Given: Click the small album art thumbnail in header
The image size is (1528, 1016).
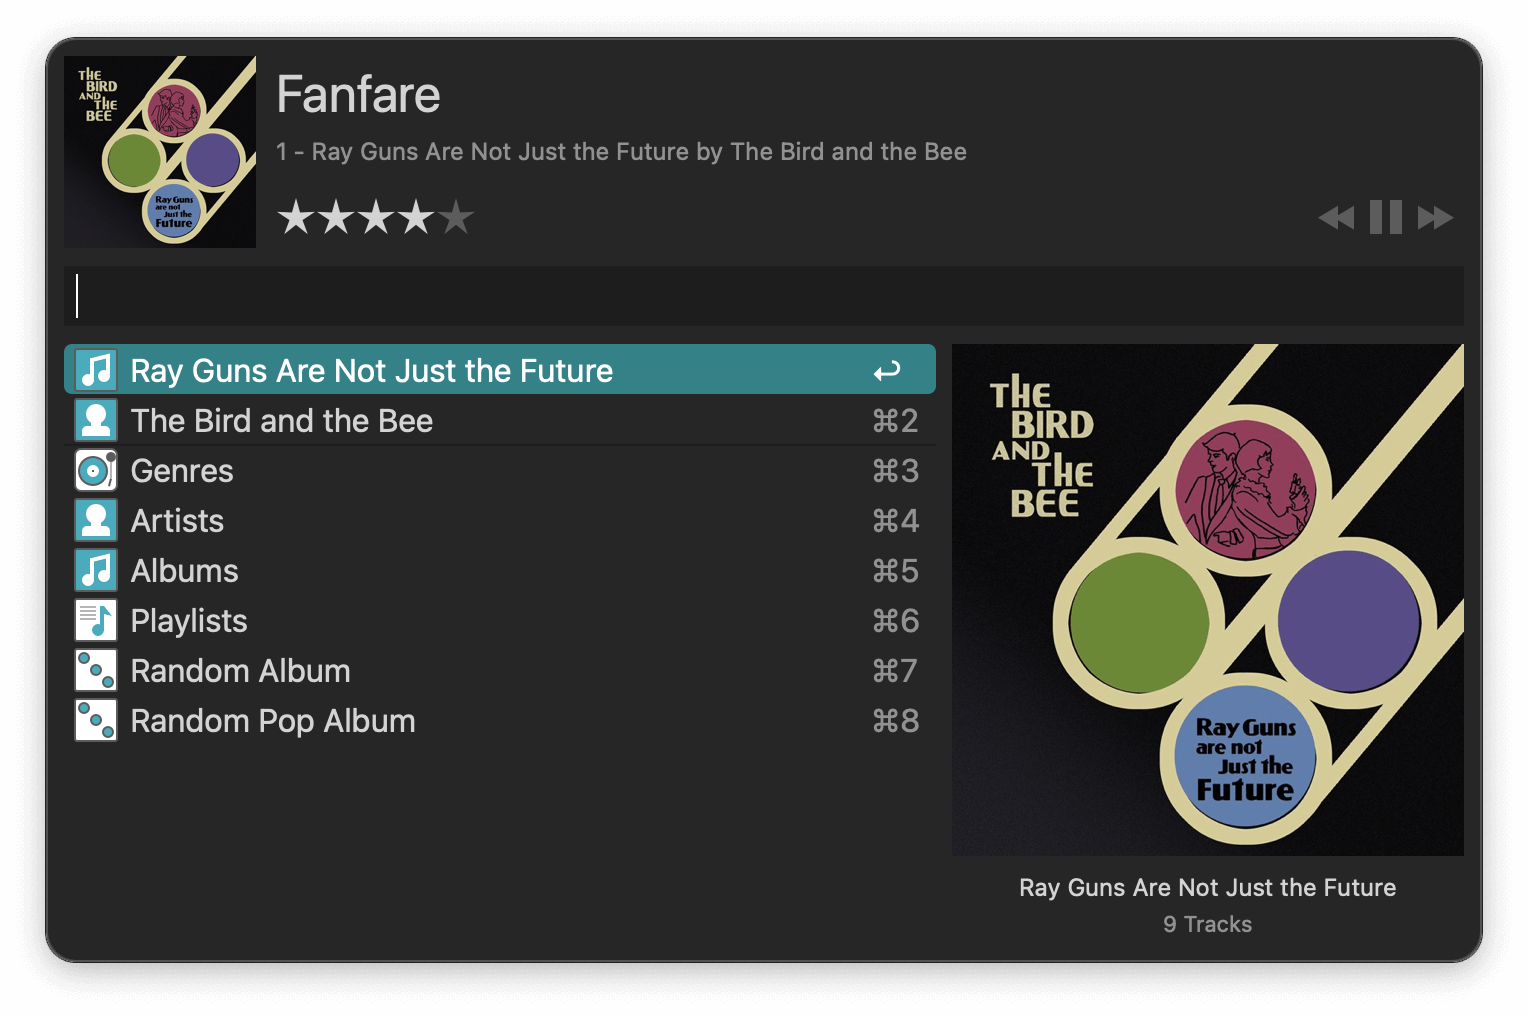Looking at the screenshot, I should pos(160,152).
